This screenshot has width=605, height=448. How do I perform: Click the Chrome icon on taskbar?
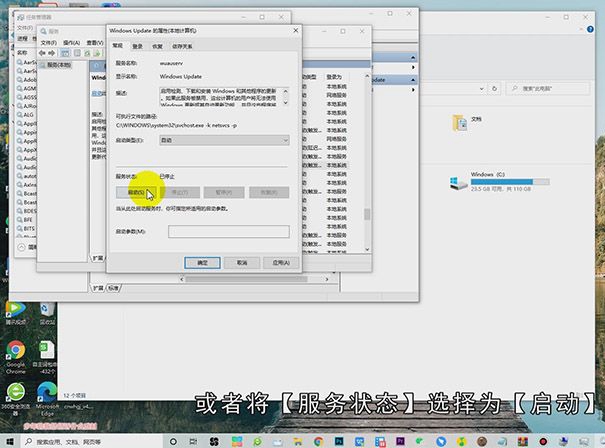(x=318, y=441)
